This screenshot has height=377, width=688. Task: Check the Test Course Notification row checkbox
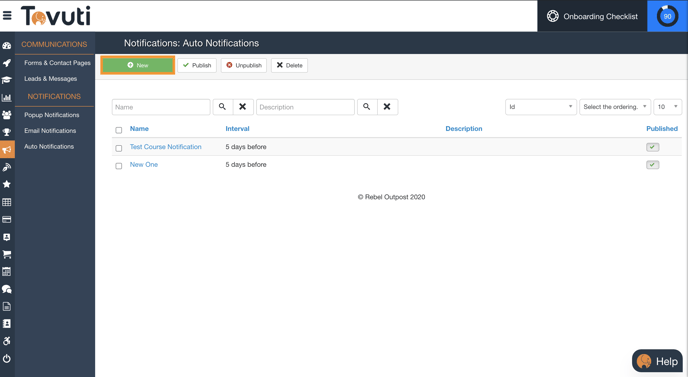pos(118,148)
